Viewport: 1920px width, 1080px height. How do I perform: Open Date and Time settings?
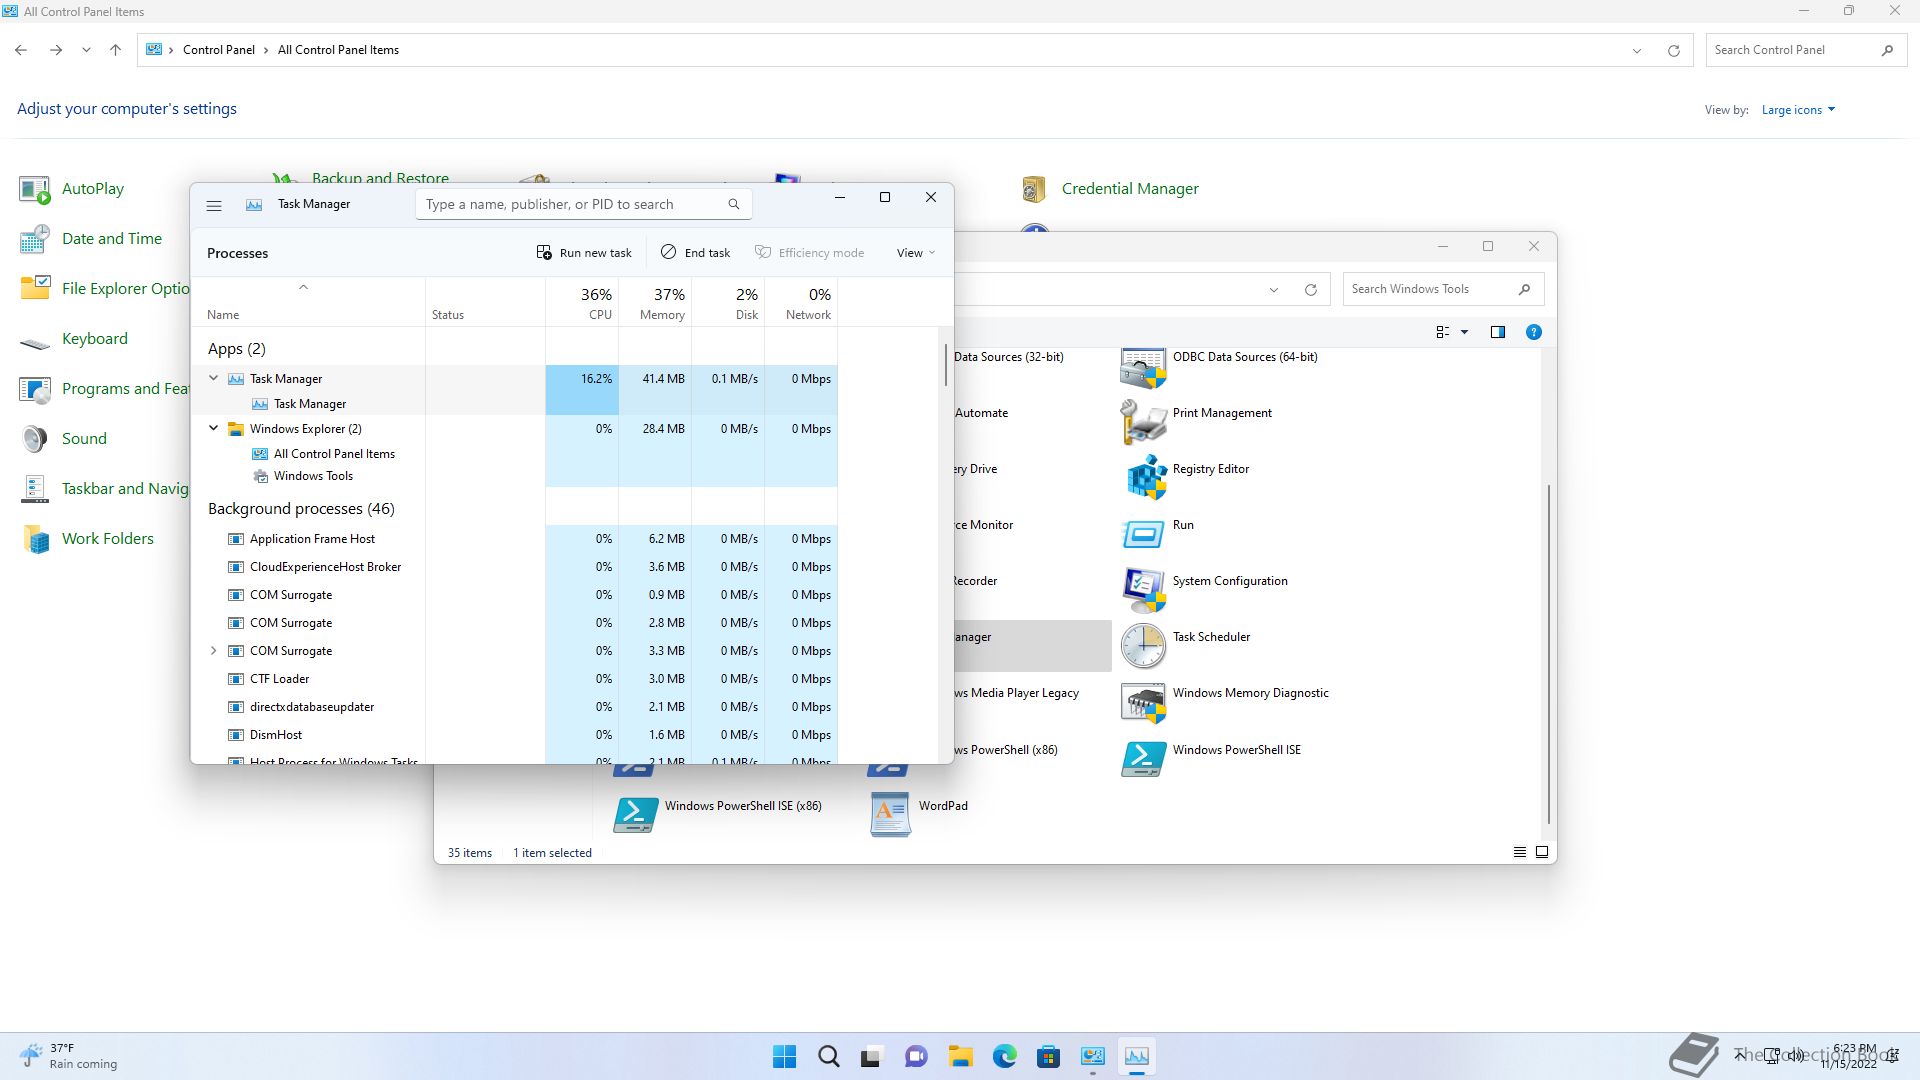(90, 239)
